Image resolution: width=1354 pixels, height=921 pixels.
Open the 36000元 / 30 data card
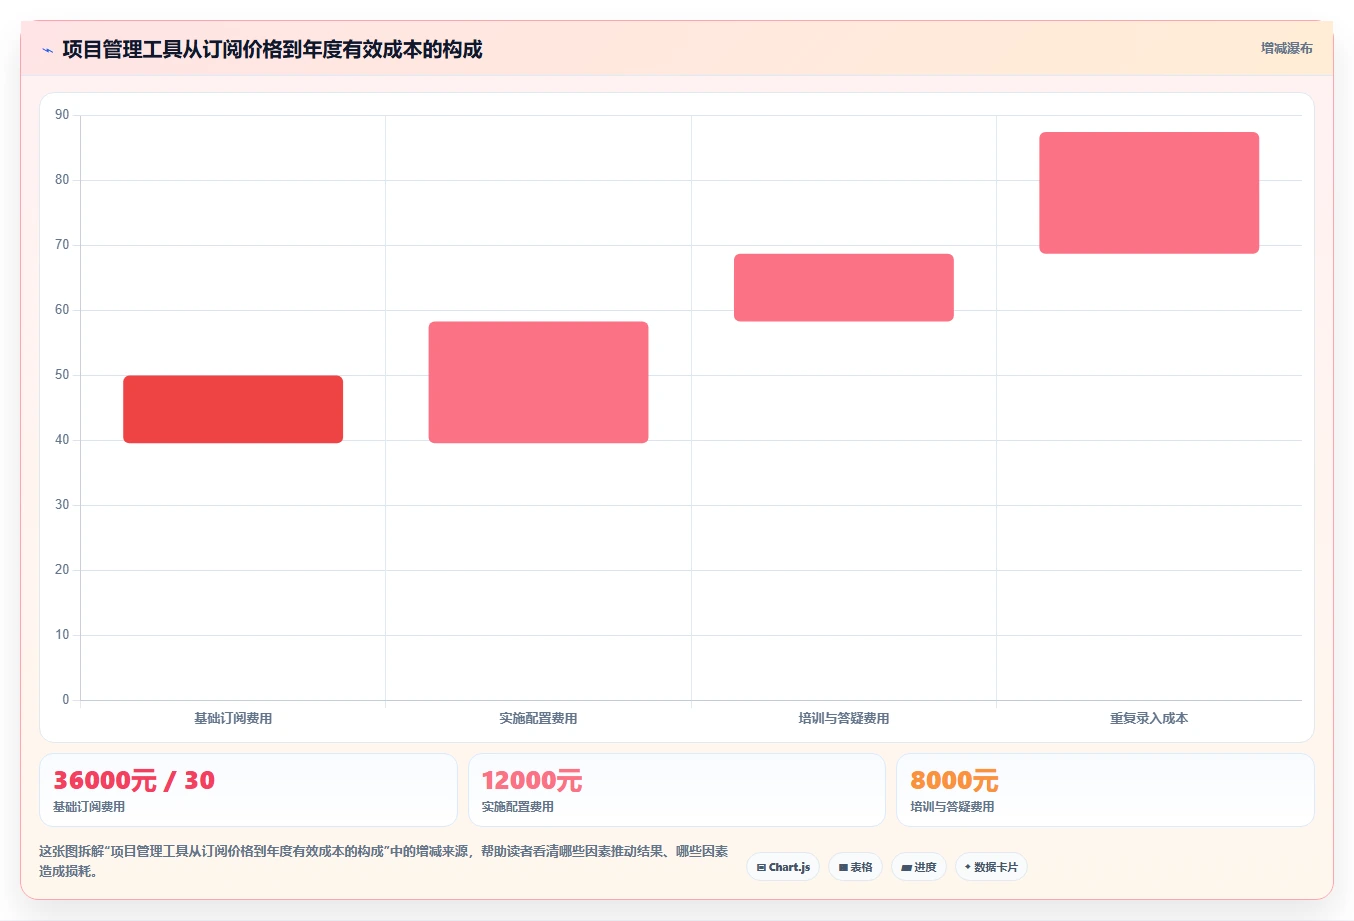pos(248,790)
